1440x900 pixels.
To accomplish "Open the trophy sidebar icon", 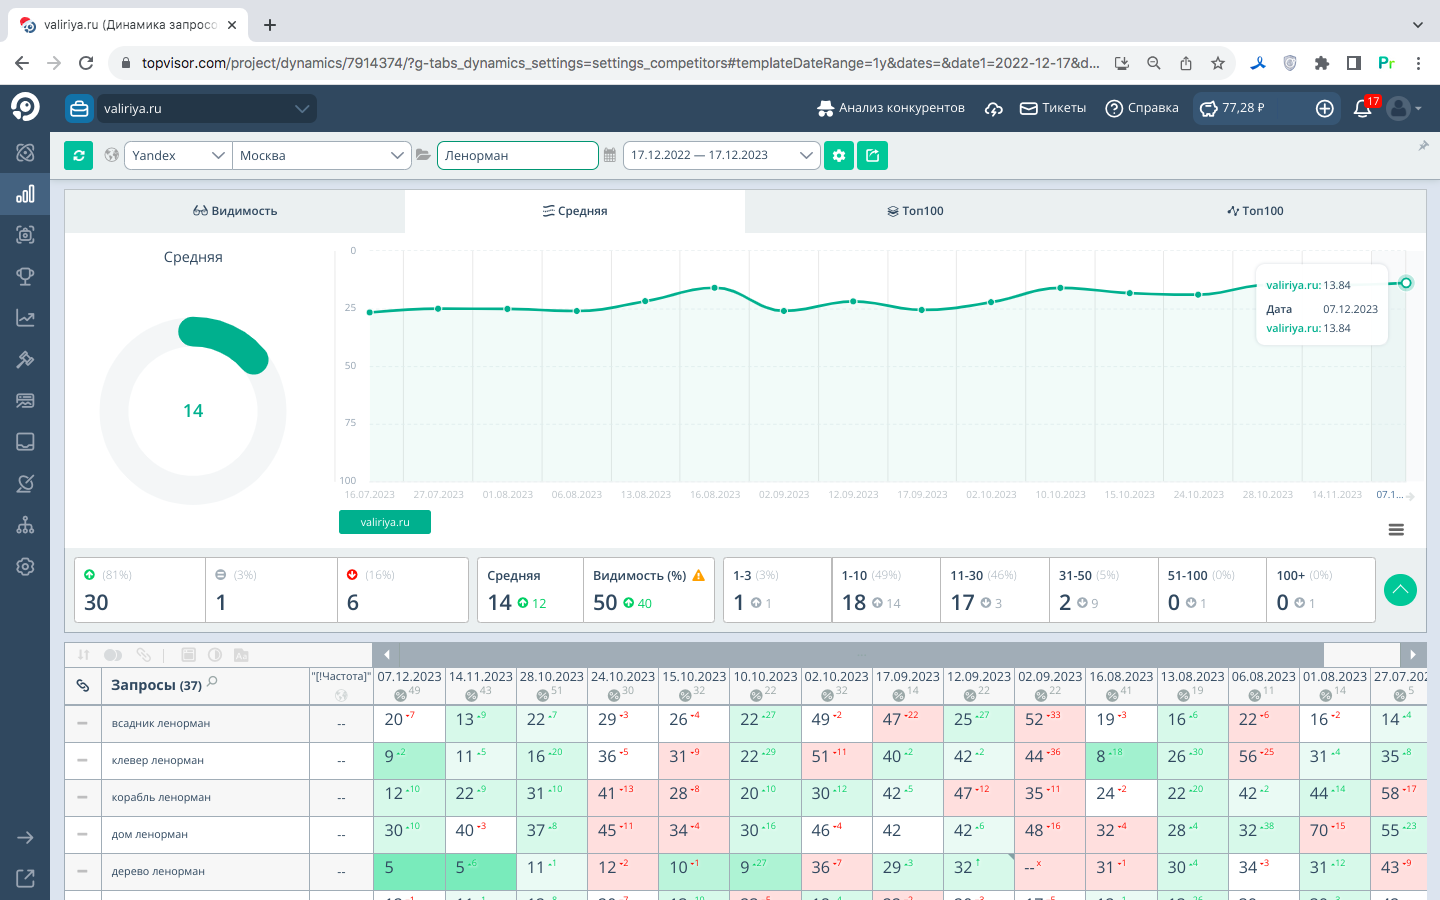I will (x=25, y=277).
